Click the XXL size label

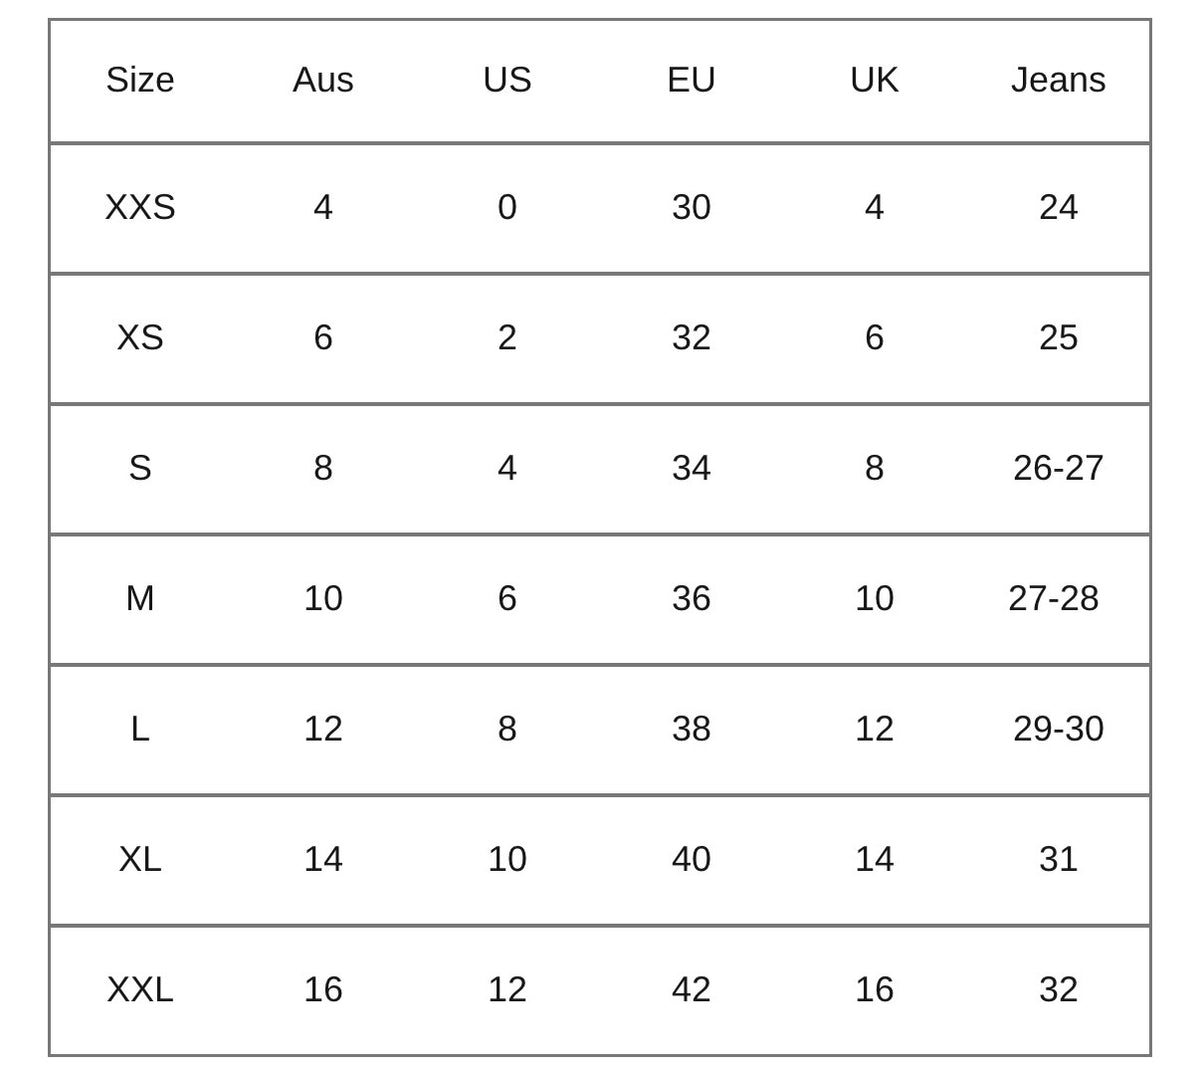(x=140, y=989)
